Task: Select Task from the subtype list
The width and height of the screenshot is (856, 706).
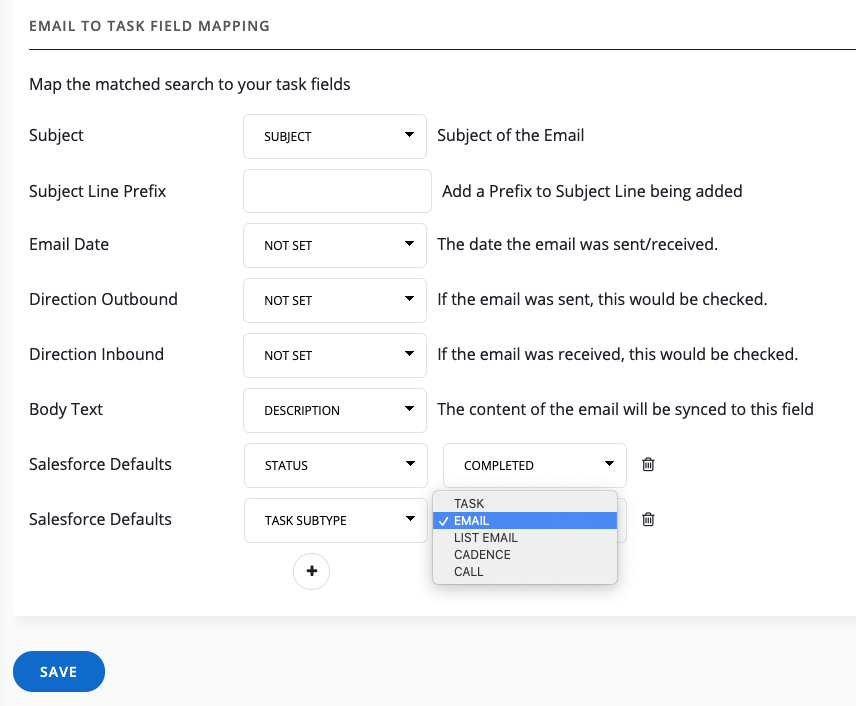Action: 469,504
